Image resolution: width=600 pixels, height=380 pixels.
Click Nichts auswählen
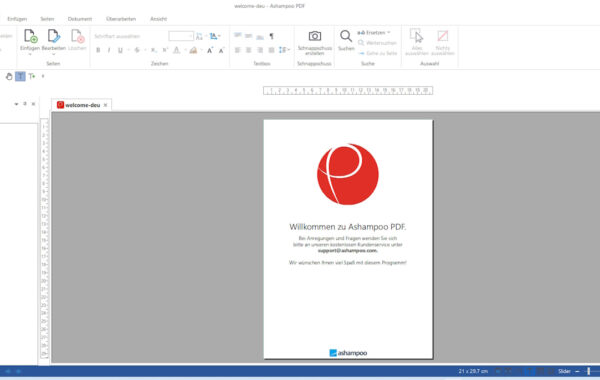(443, 42)
